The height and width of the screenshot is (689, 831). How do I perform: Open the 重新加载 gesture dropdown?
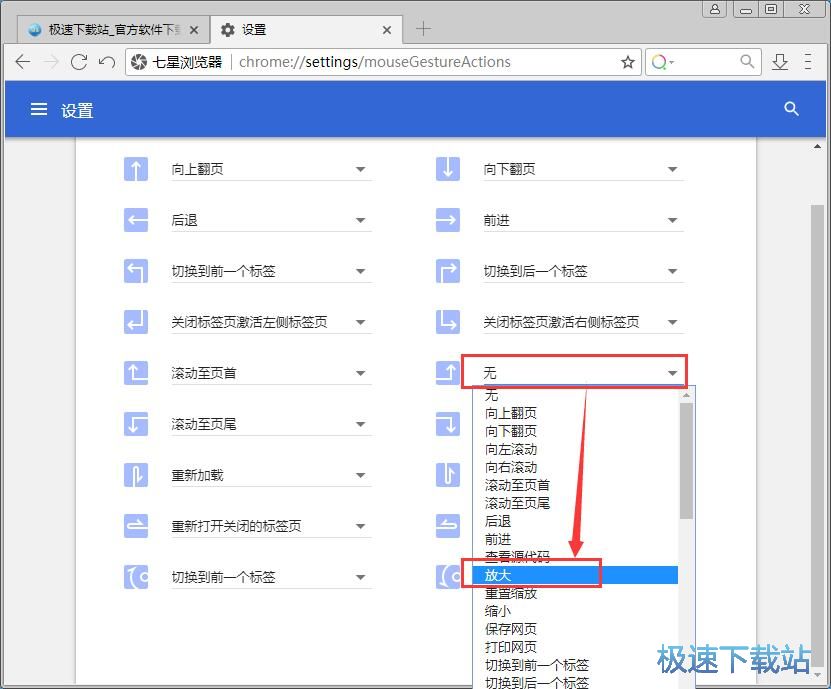coord(271,475)
